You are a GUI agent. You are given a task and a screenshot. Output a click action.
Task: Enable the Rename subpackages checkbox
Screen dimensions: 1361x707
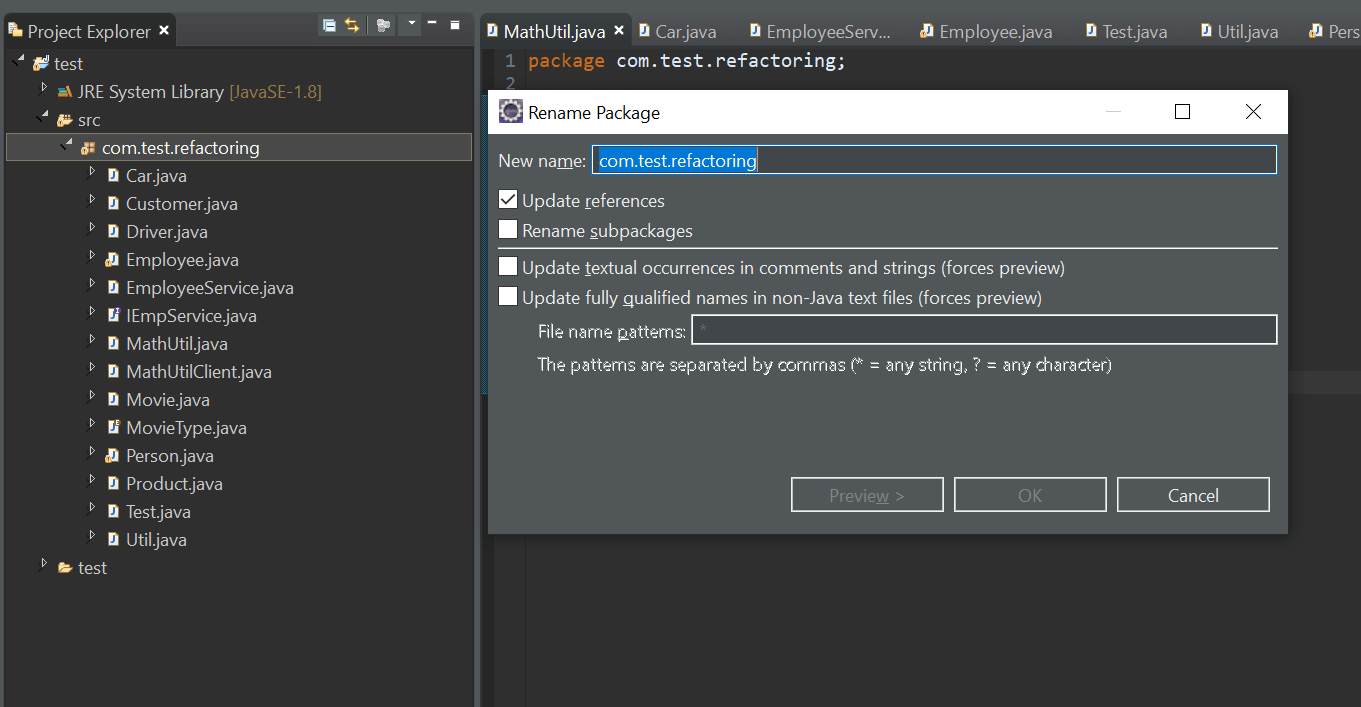tap(508, 231)
